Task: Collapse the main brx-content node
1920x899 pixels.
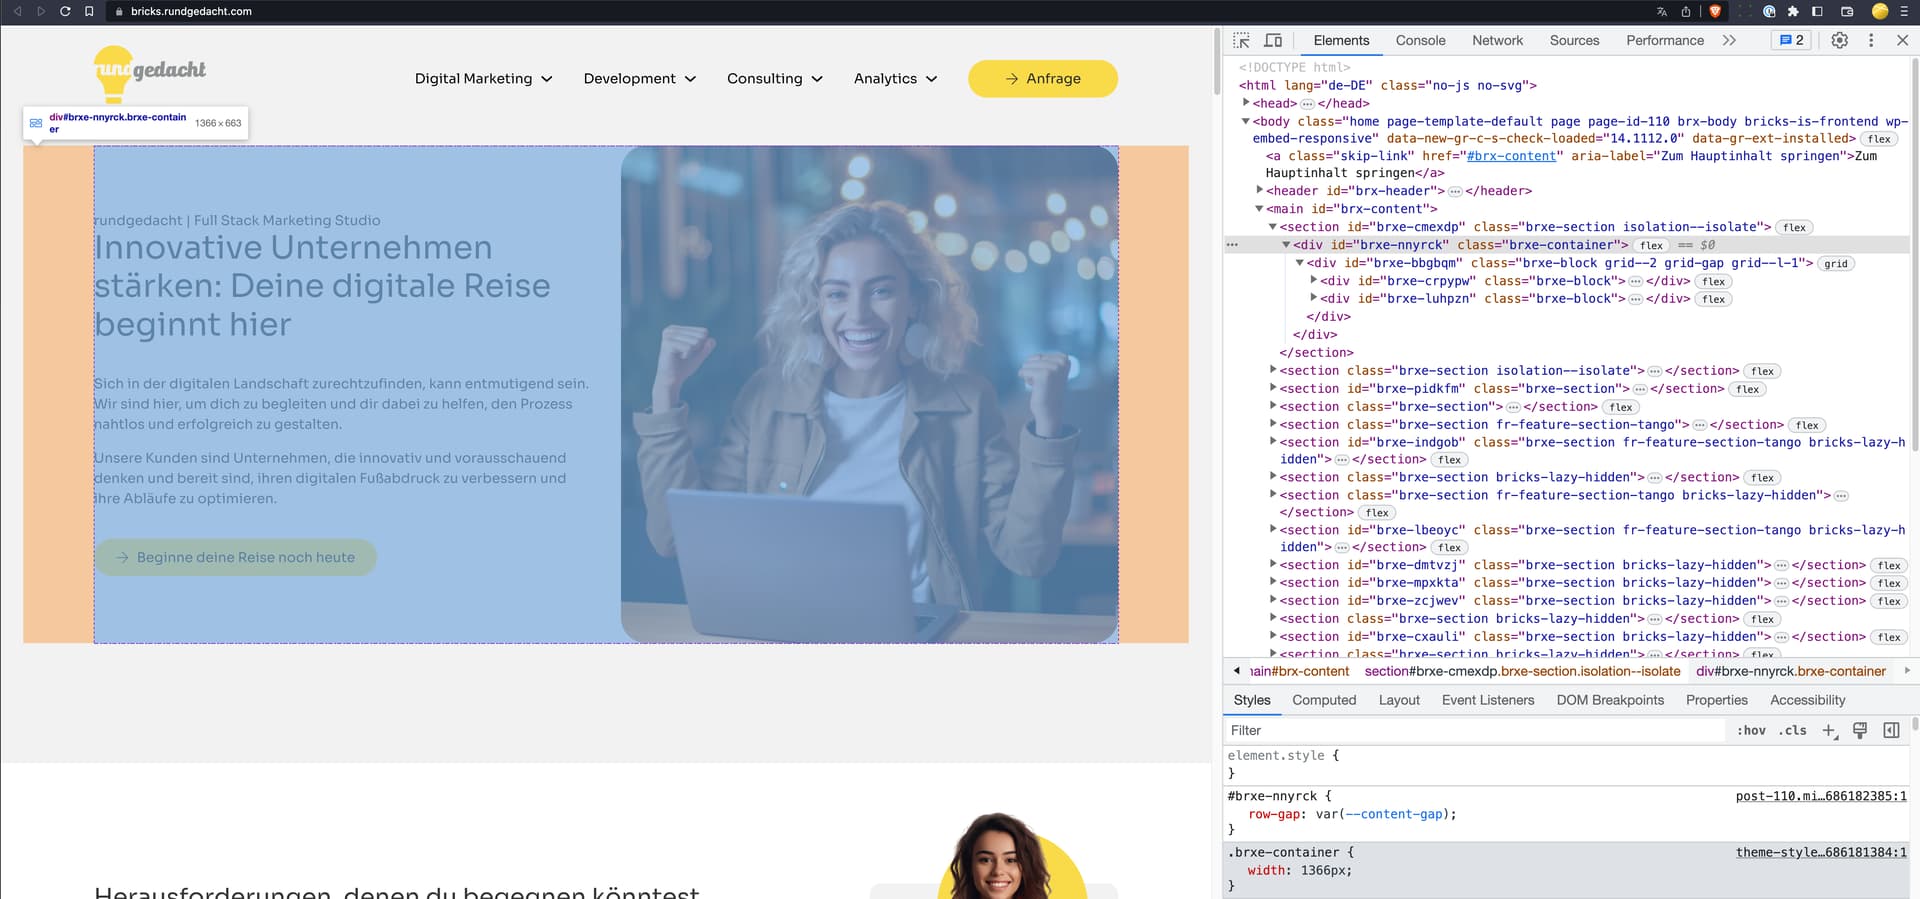Action: [1260, 208]
